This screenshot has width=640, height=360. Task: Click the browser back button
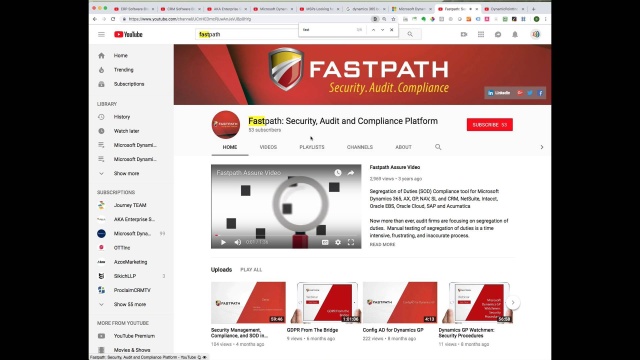pyautogui.click(x=95, y=19)
